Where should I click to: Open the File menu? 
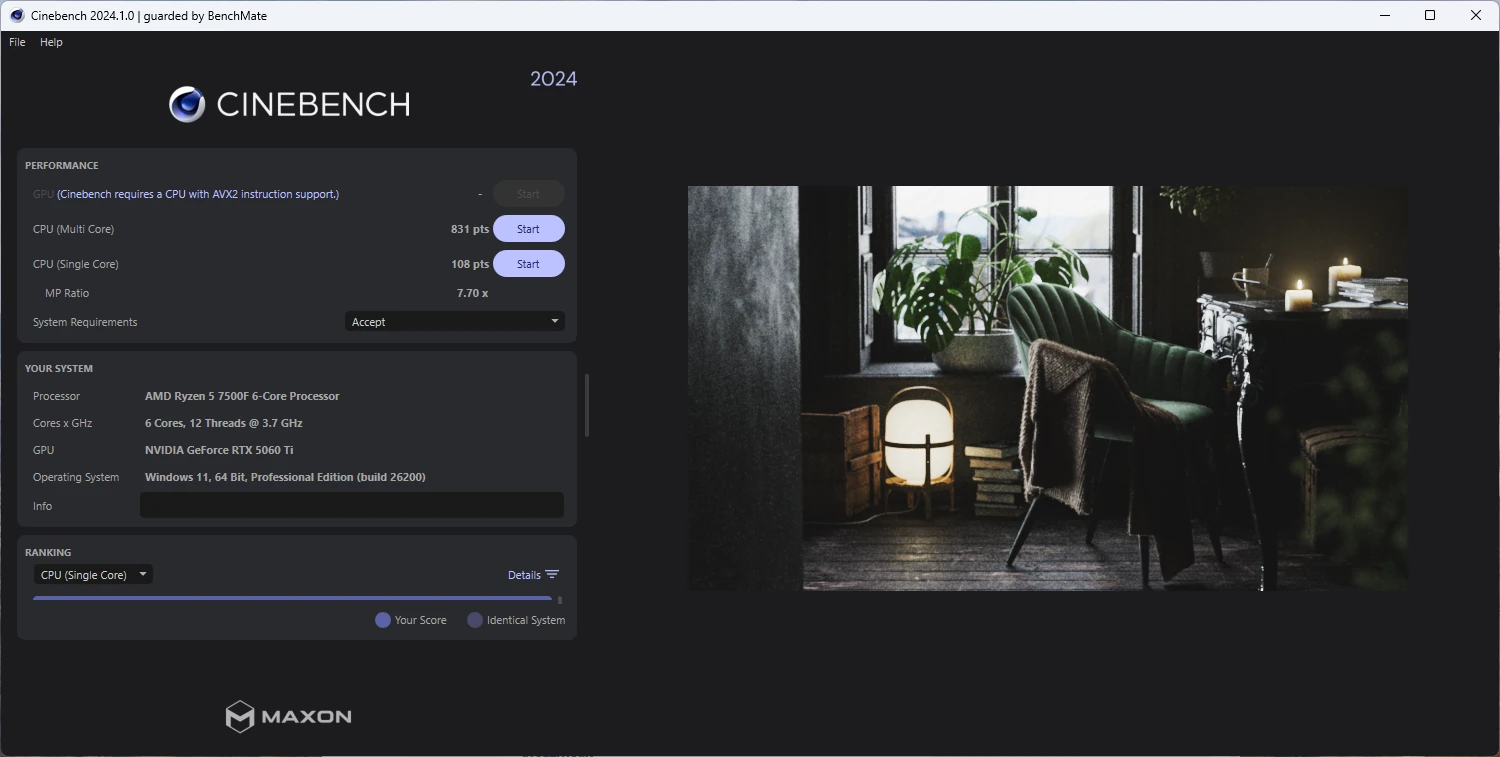pyautogui.click(x=17, y=42)
